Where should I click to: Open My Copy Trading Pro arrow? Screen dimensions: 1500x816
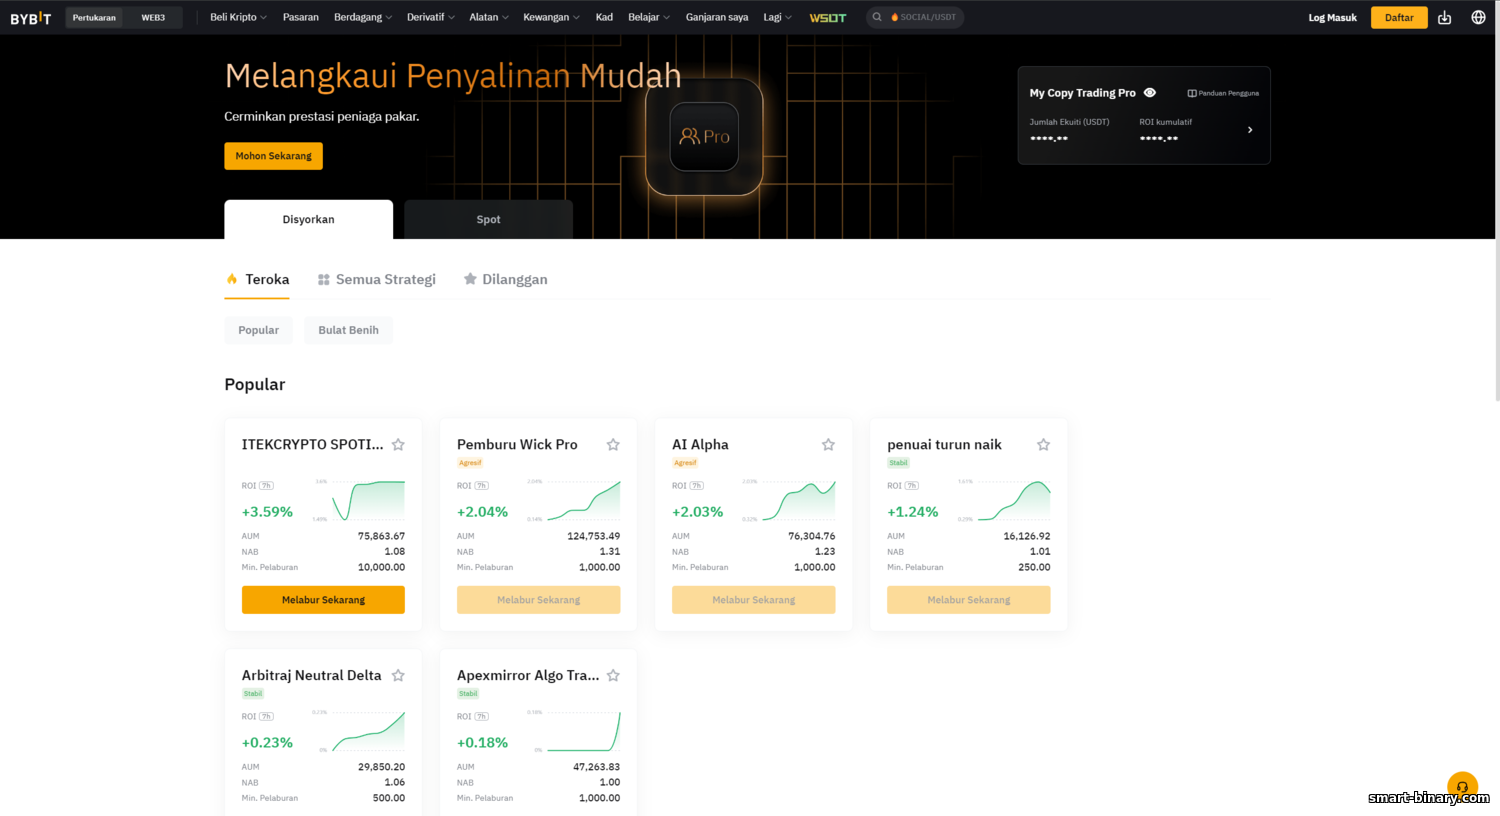click(1250, 130)
